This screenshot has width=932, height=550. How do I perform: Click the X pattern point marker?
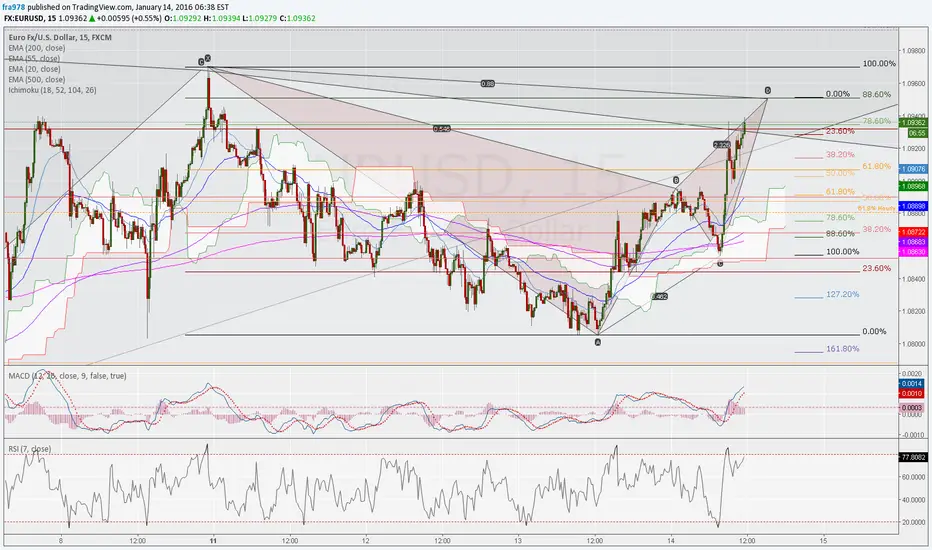[207, 58]
